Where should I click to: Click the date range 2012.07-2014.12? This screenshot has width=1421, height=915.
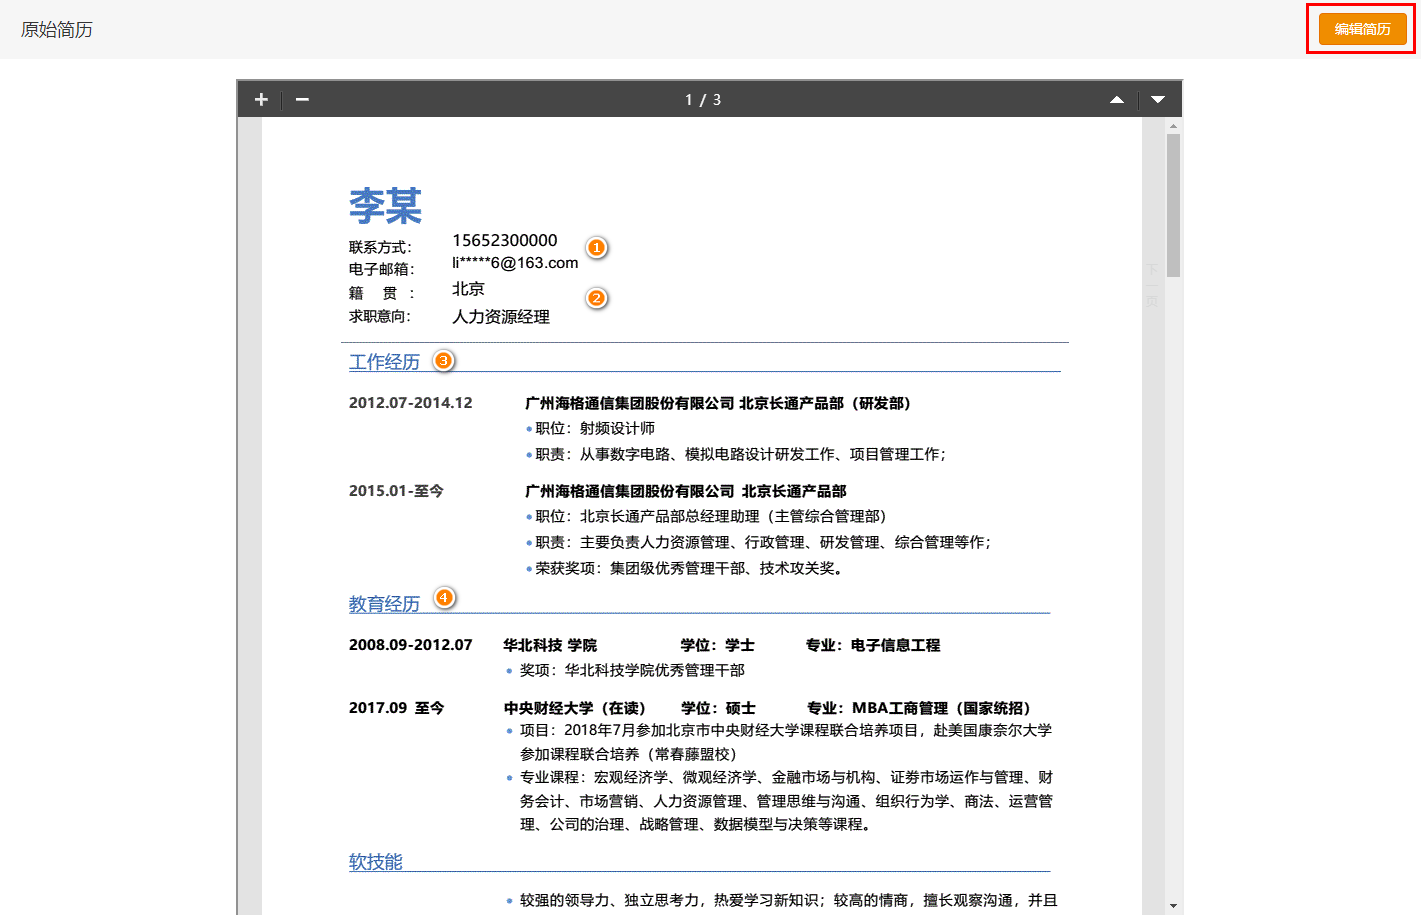[410, 403]
